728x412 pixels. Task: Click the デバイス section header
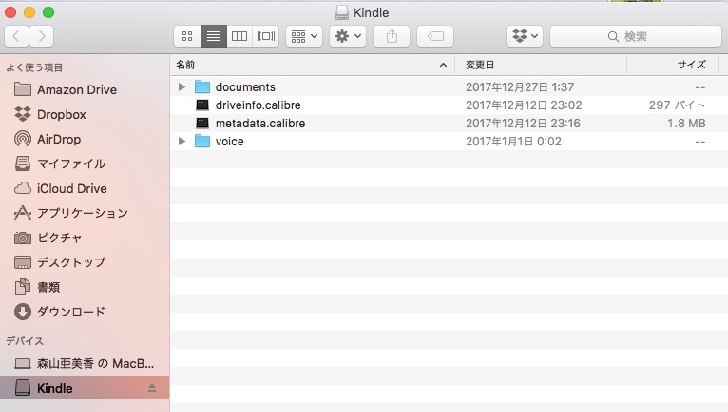pos(25,340)
